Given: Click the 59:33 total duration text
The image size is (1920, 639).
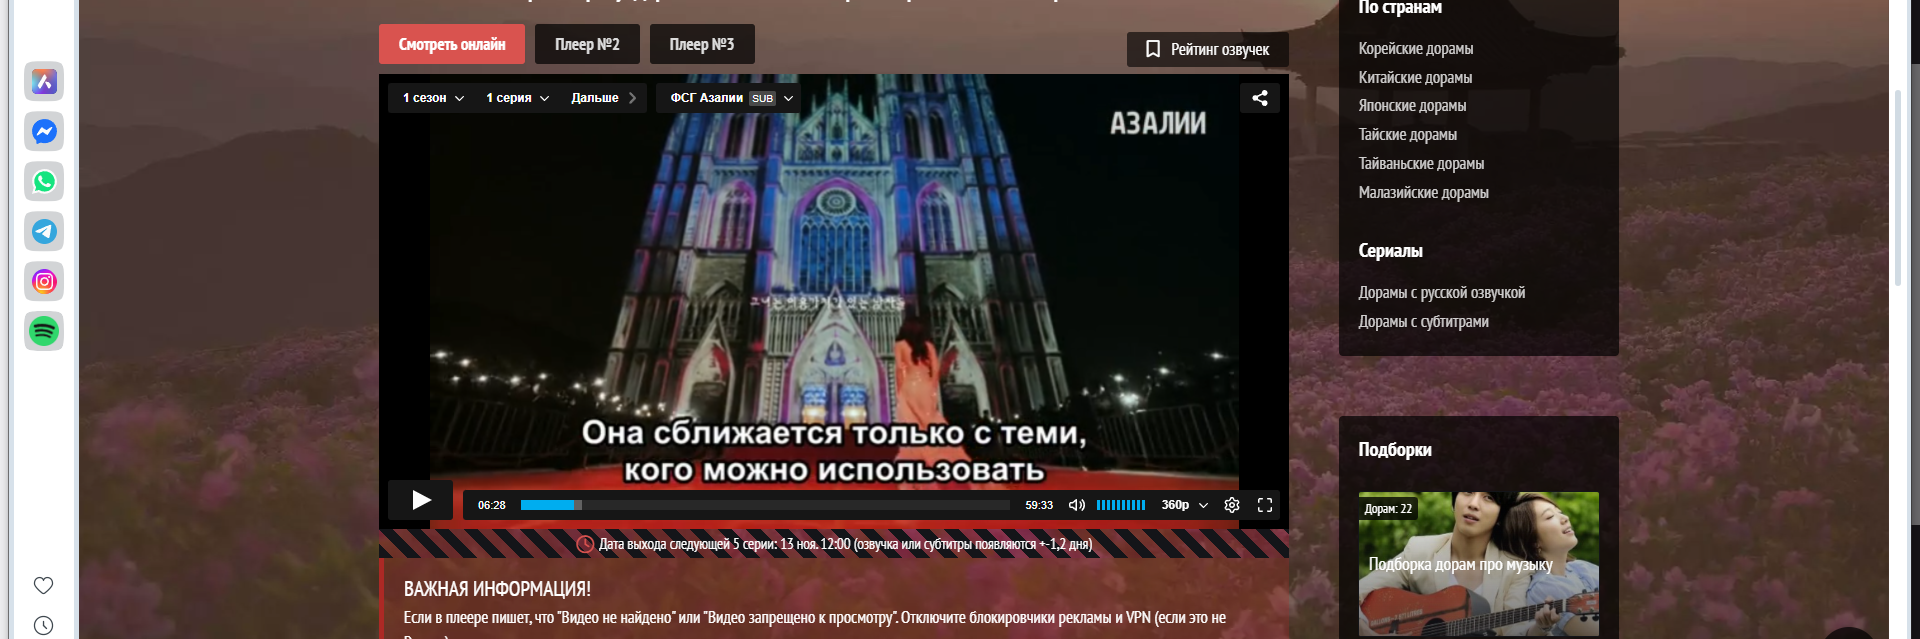Looking at the screenshot, I should [x=1039, y=505].
